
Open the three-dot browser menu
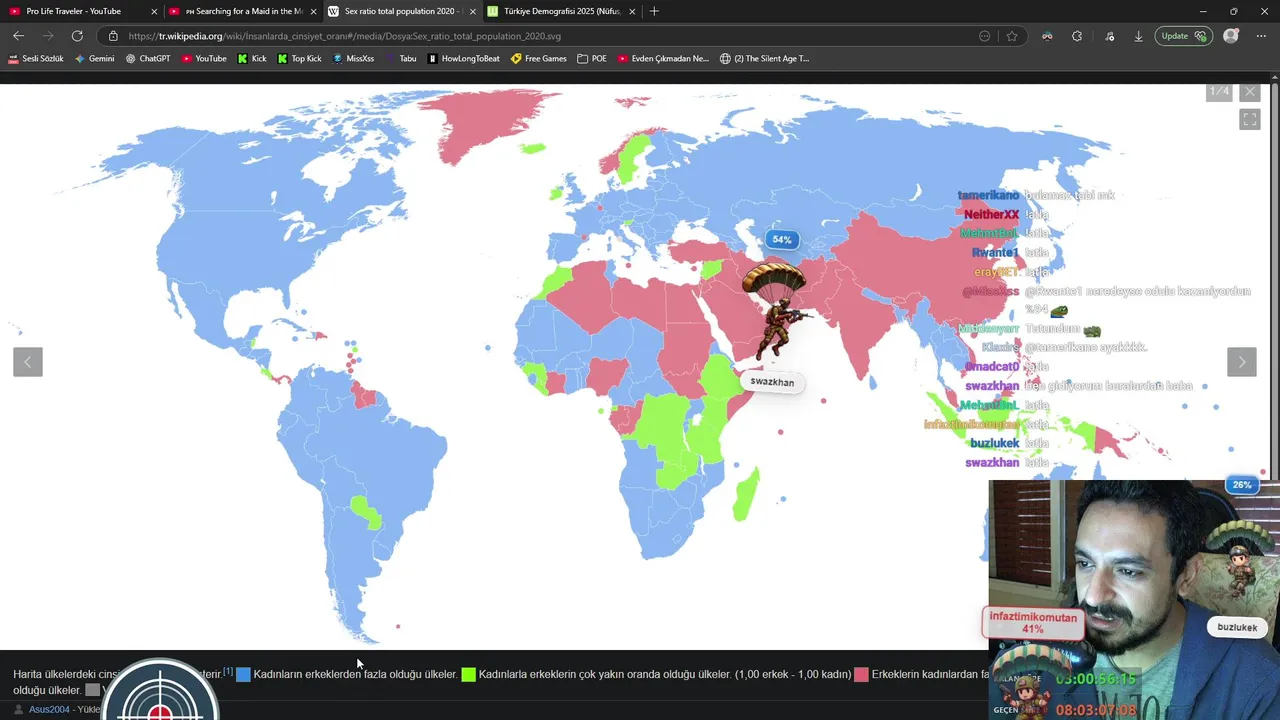1260,36
